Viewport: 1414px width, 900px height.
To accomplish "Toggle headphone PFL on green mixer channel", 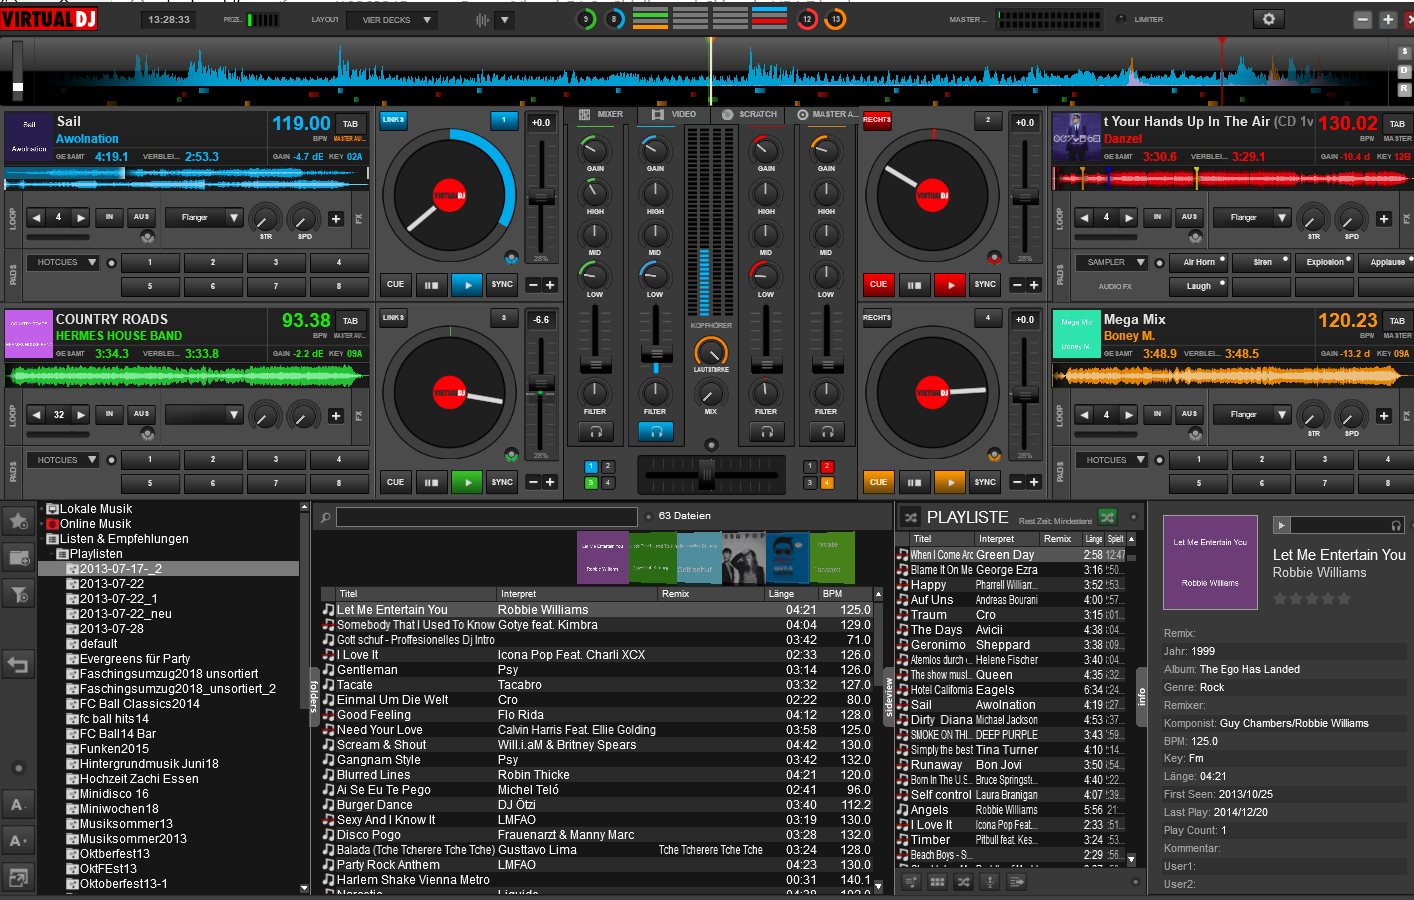I will [x=596, y=431].
